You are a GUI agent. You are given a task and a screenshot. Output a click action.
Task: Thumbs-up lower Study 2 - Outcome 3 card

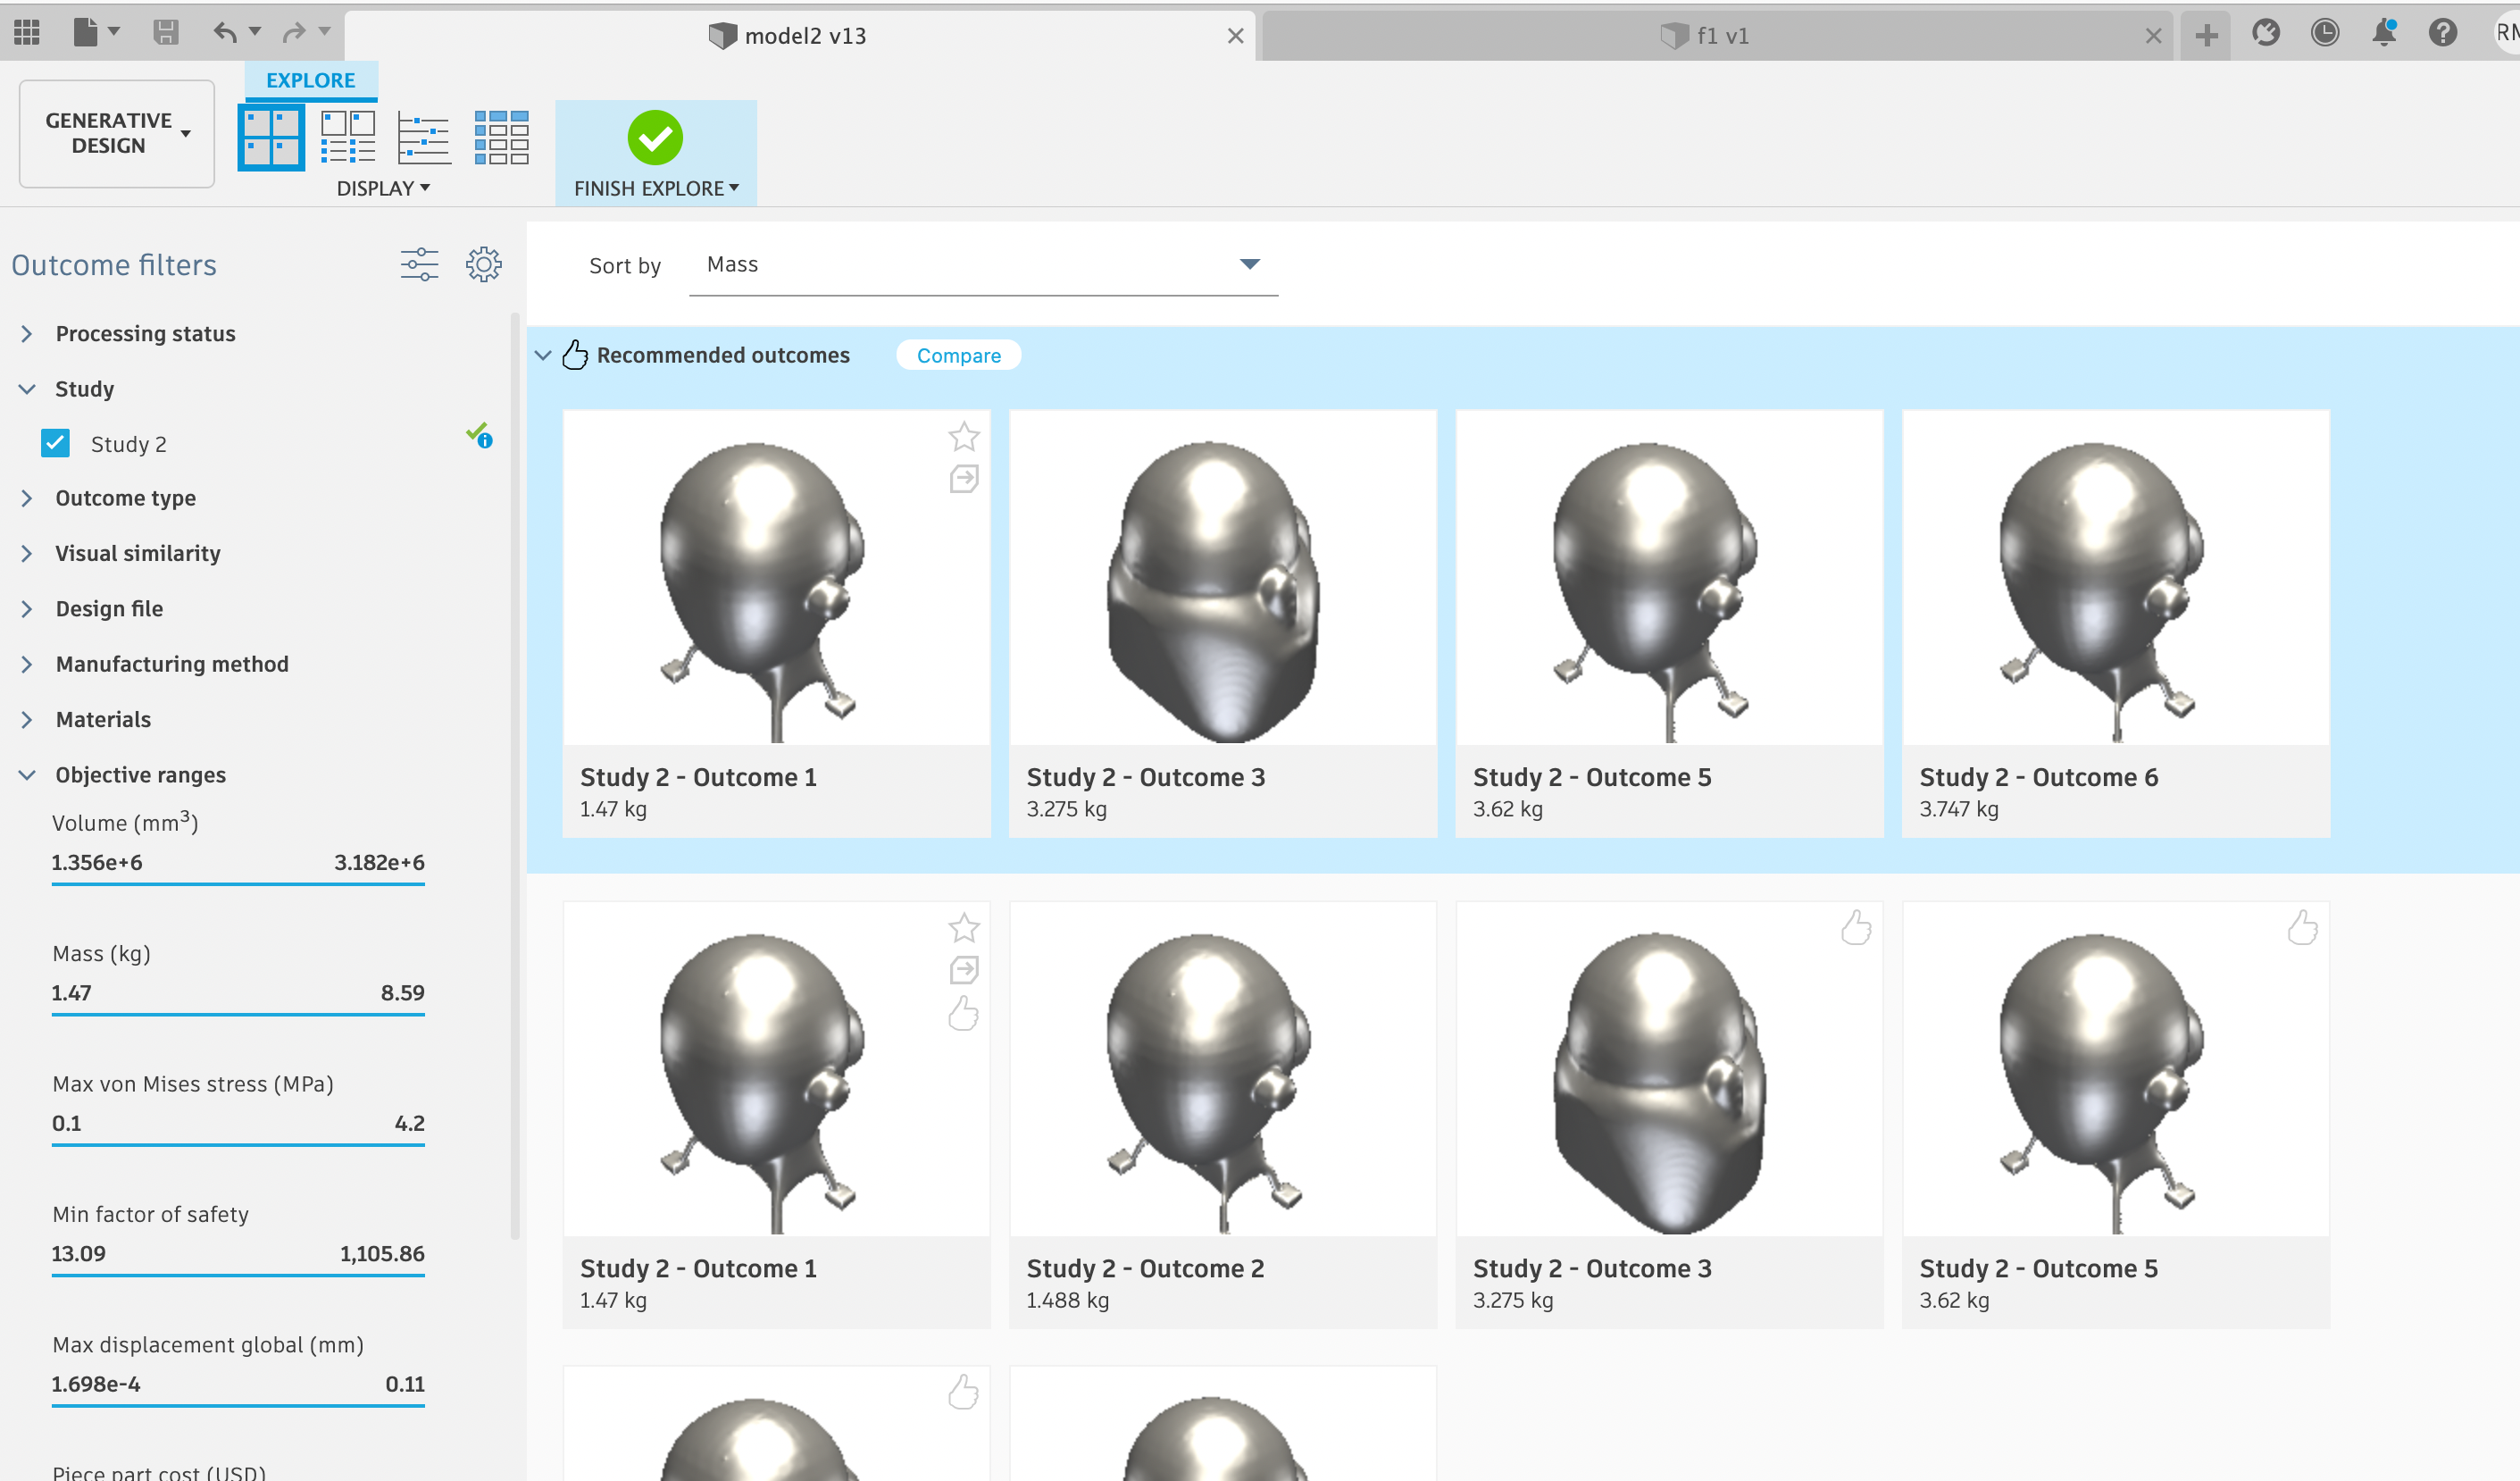pos(1856,927)
